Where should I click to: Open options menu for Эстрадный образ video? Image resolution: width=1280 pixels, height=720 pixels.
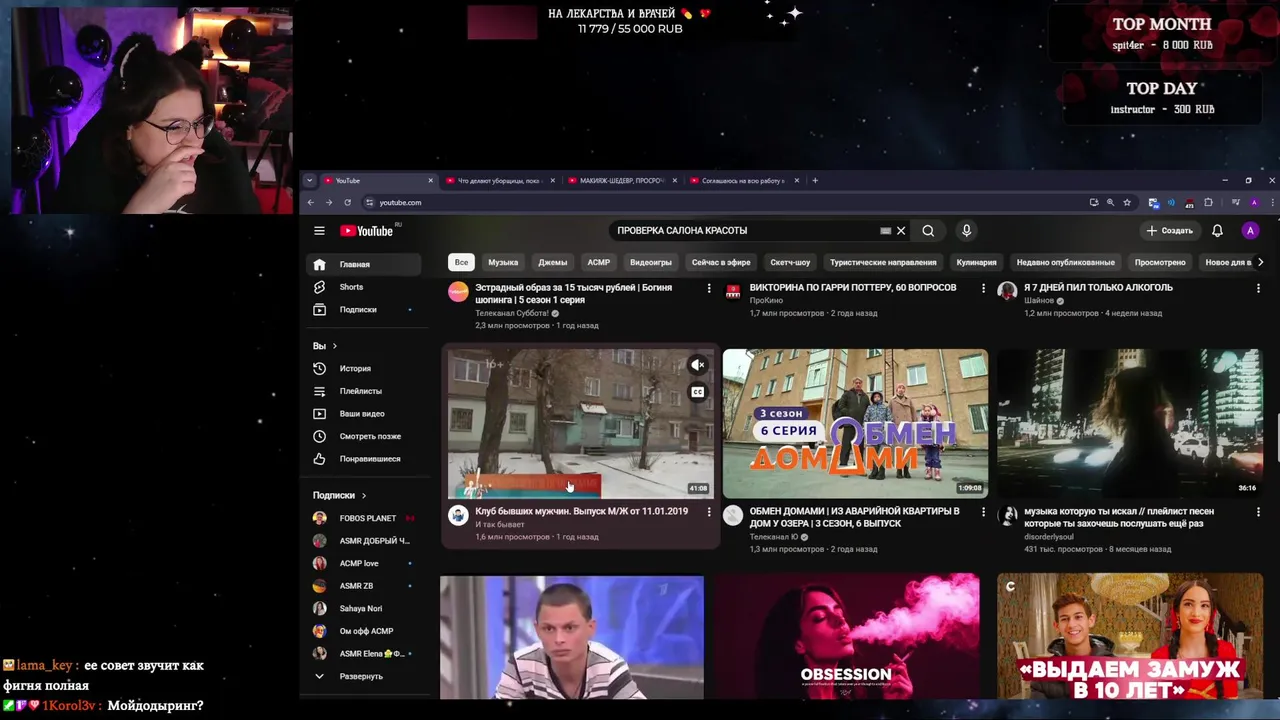pos(709,288)
